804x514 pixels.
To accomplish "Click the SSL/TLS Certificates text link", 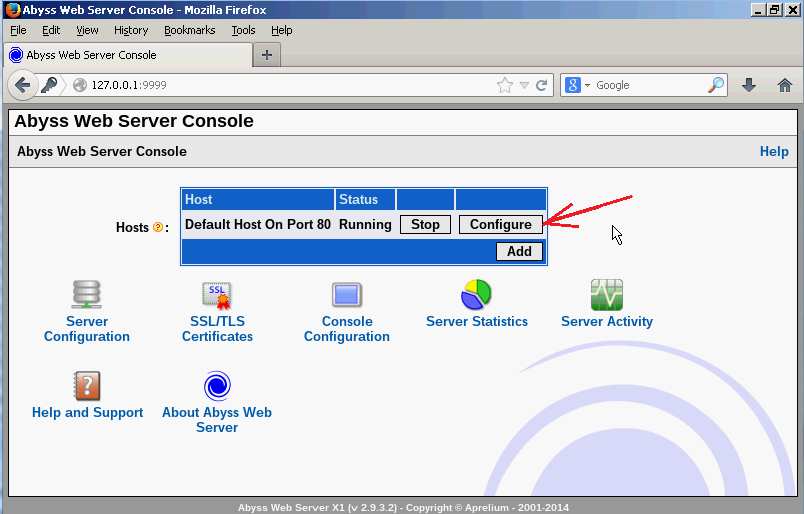I will point(217,329).
